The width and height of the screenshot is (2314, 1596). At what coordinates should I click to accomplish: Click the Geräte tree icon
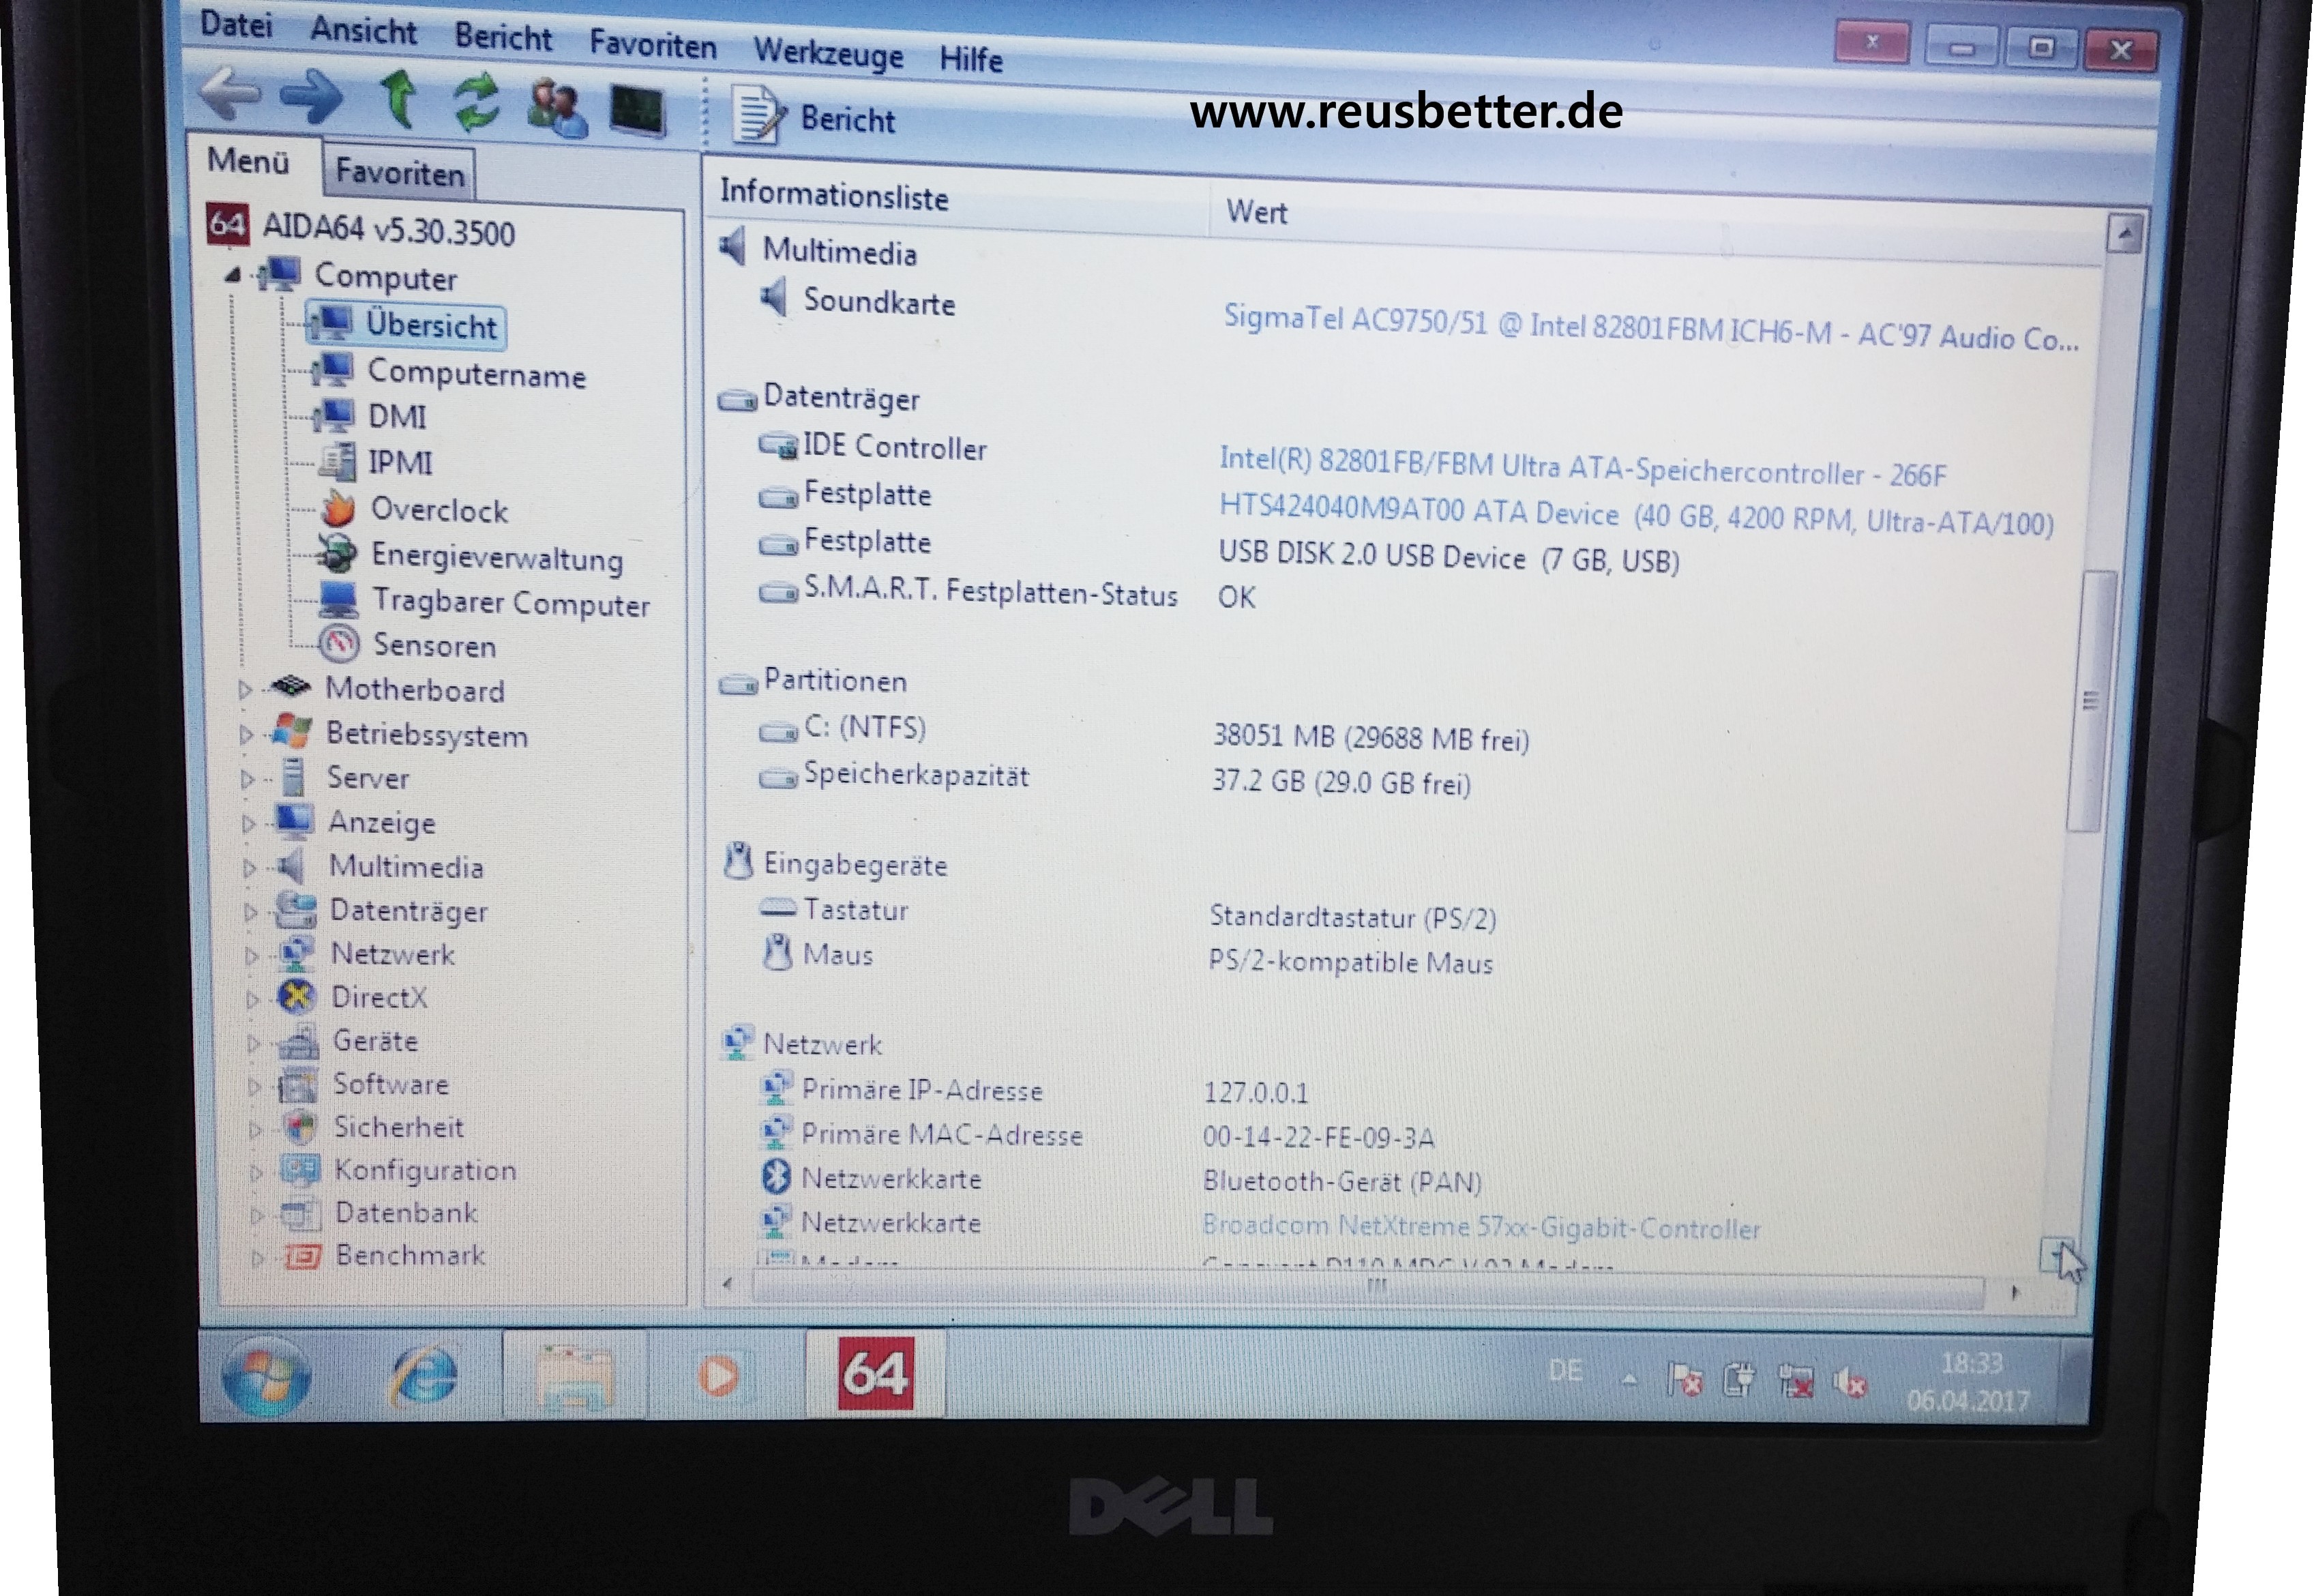(x=298, y=1042)
